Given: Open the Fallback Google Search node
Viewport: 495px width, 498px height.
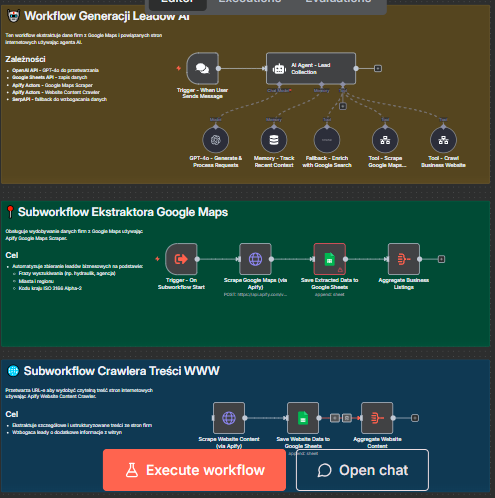Looking at the screenshot, I should pos(327,140).
